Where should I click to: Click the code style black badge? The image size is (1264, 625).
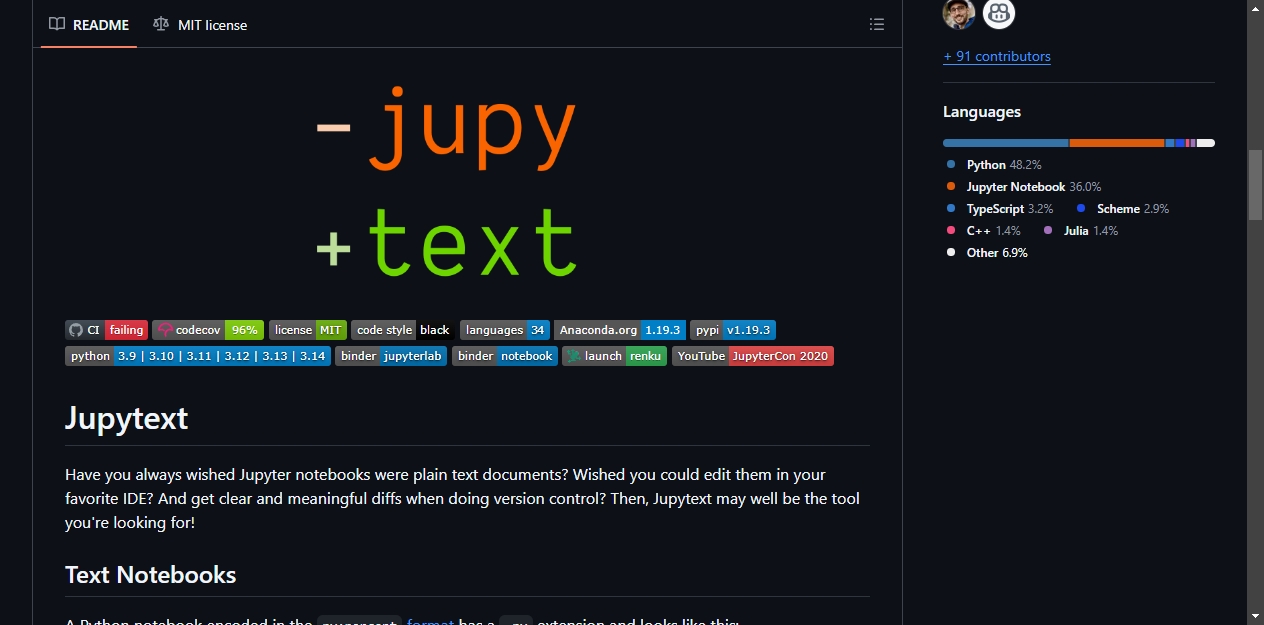point(403,330)
